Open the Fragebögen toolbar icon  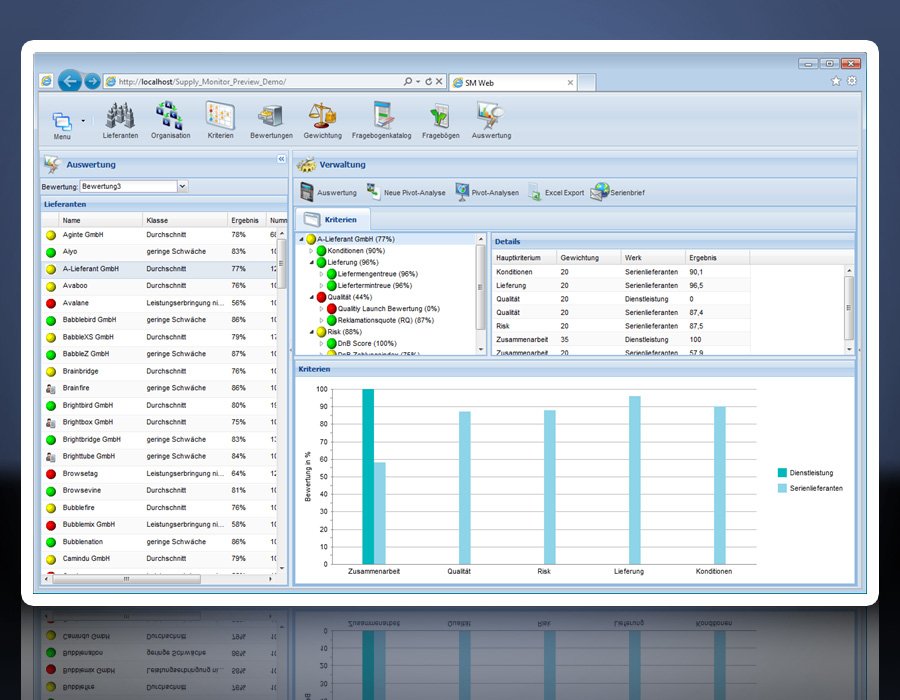(x=440, y=115)
